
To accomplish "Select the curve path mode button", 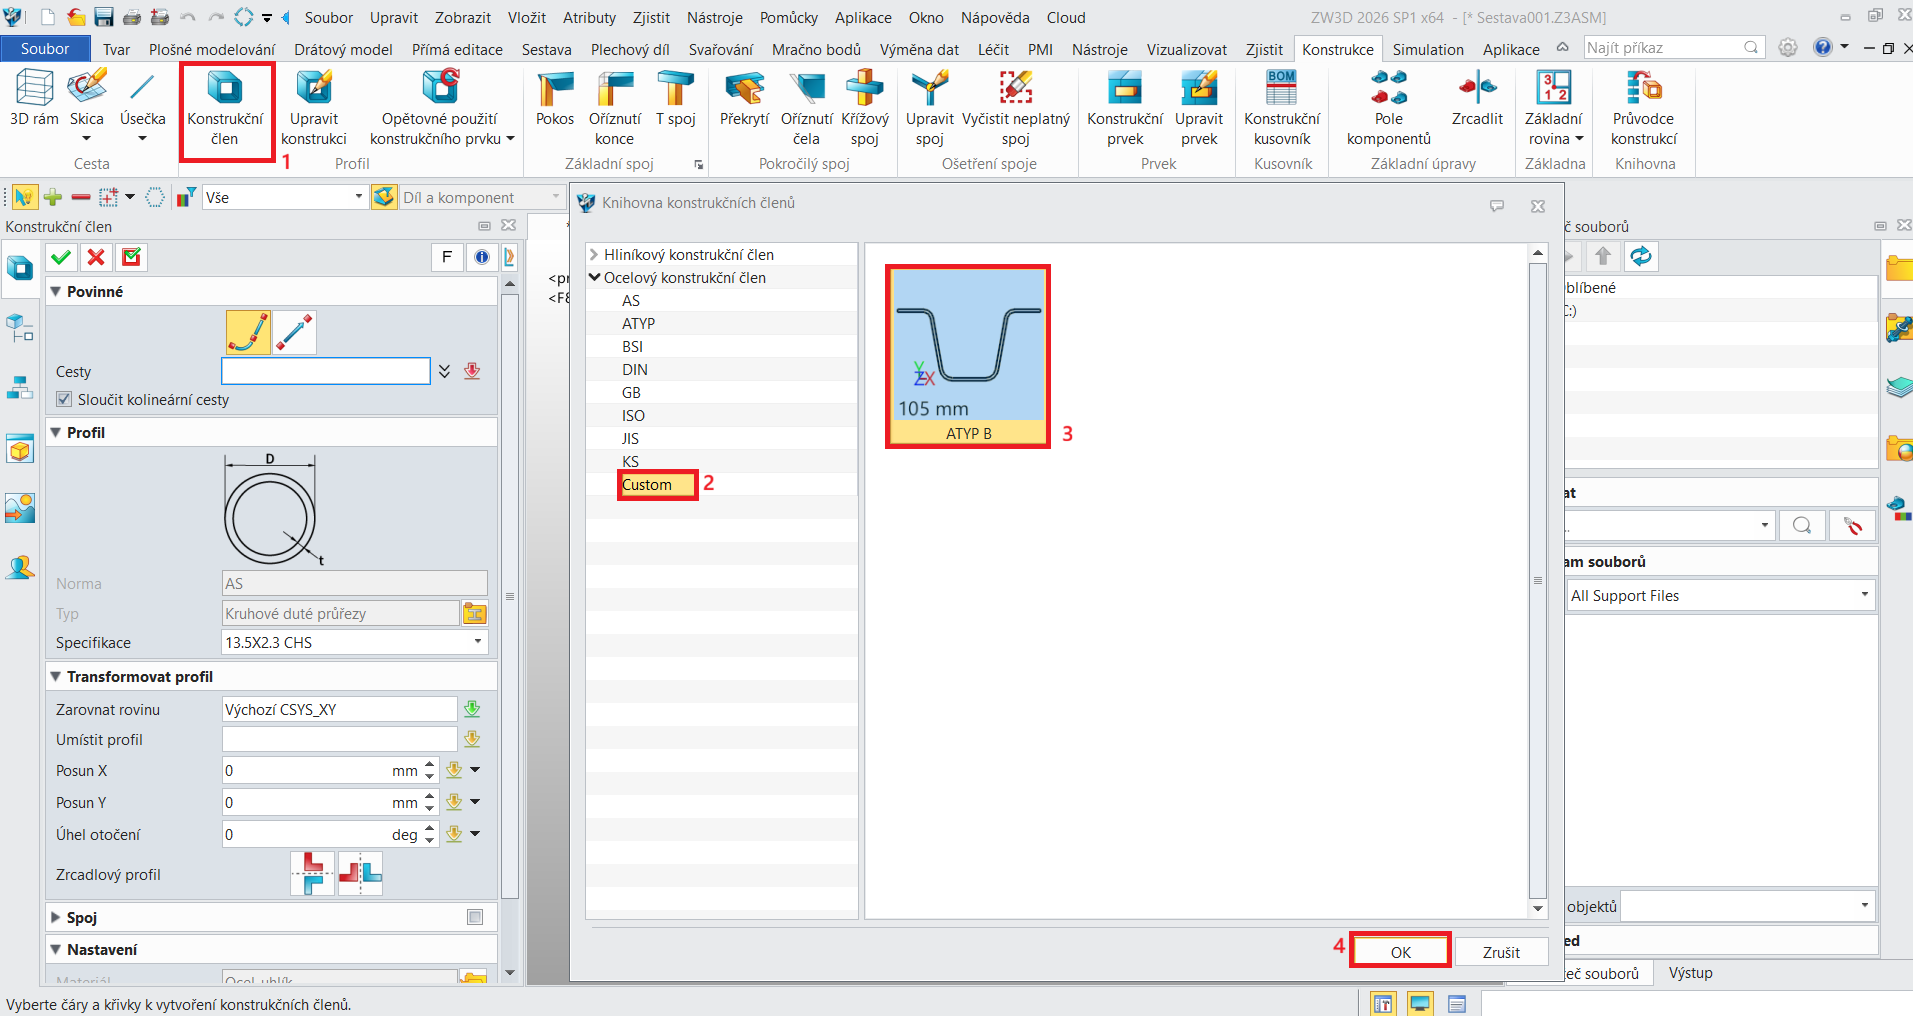I will 248,333.
